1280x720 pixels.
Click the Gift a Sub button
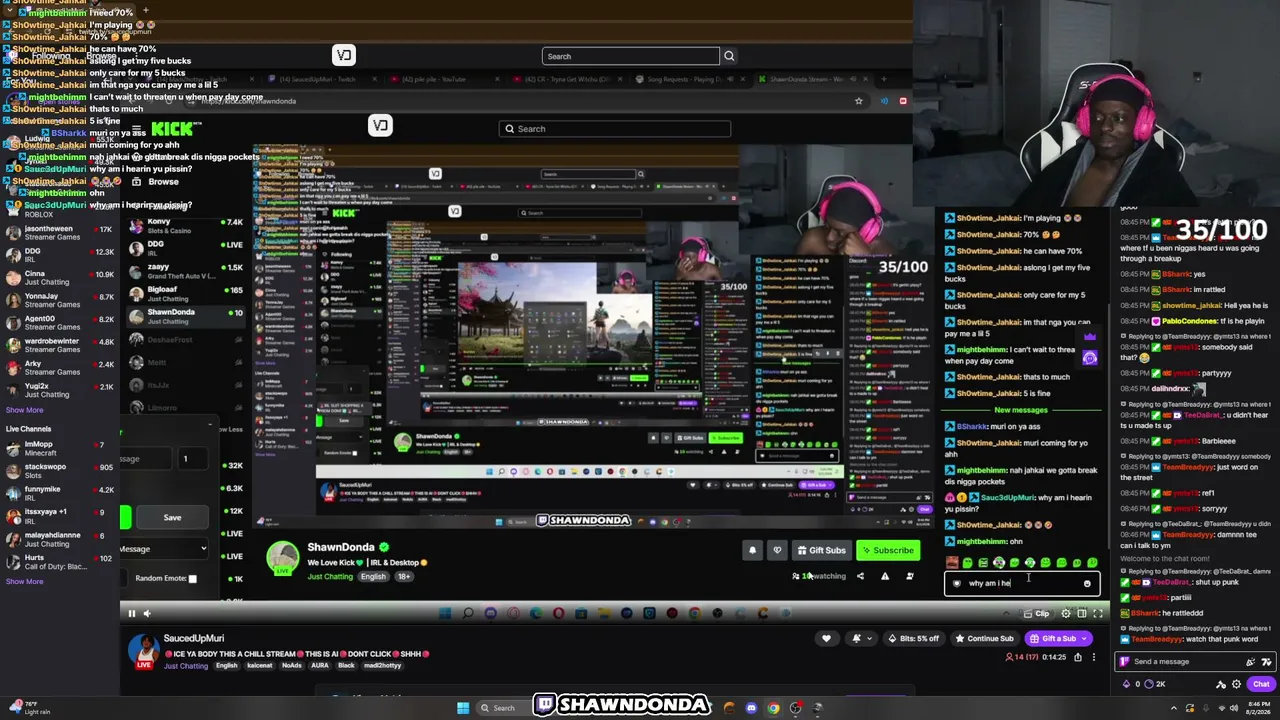pos(1059,638)
